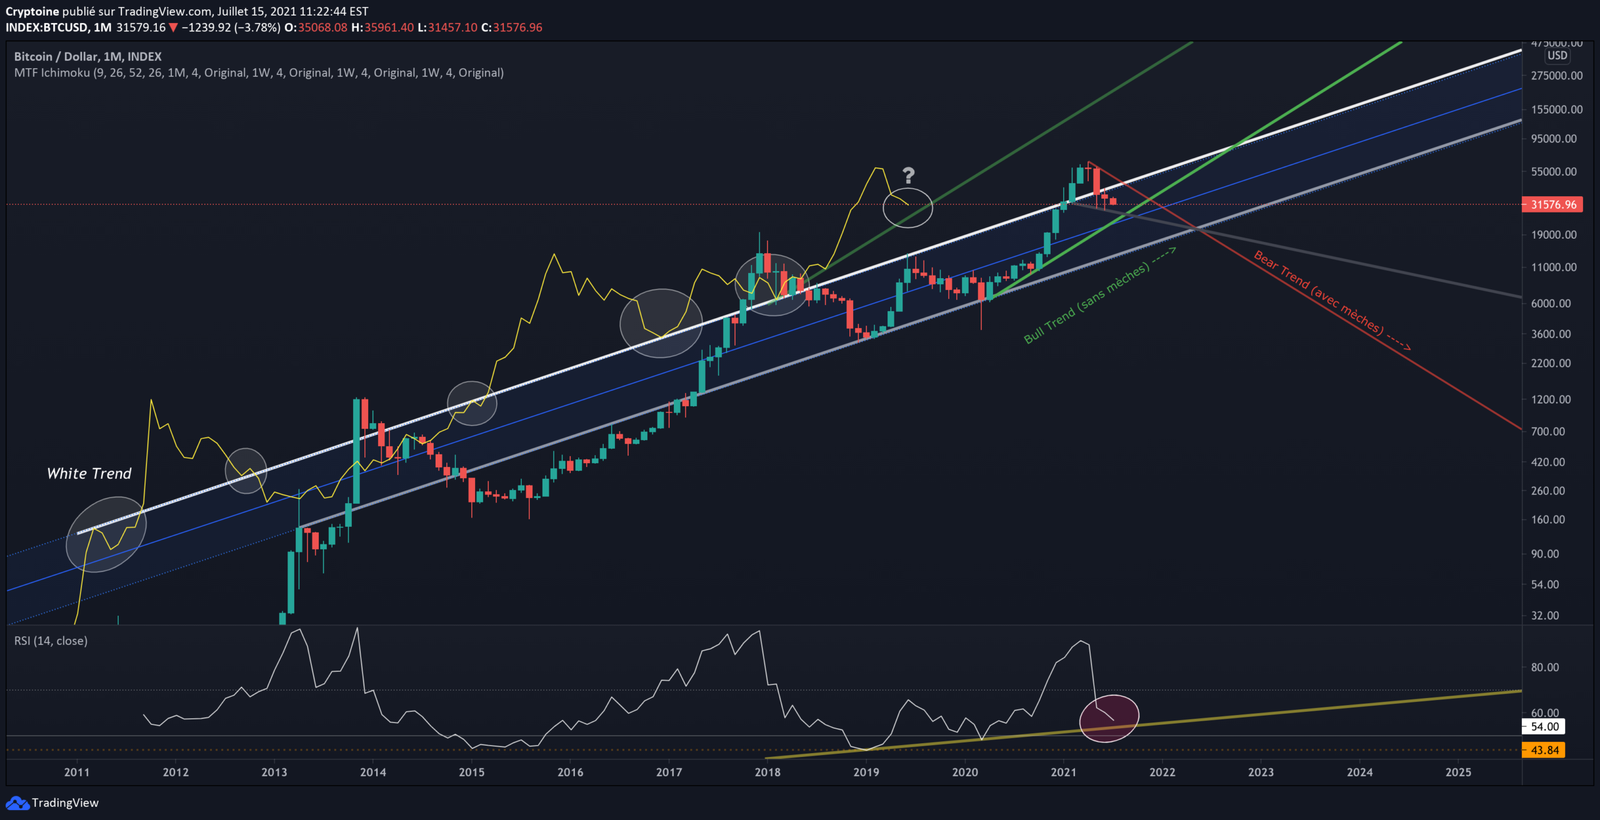1600x820 pixels.
Task: Click the 2018 label on the time axis
Action: [767, 772]
